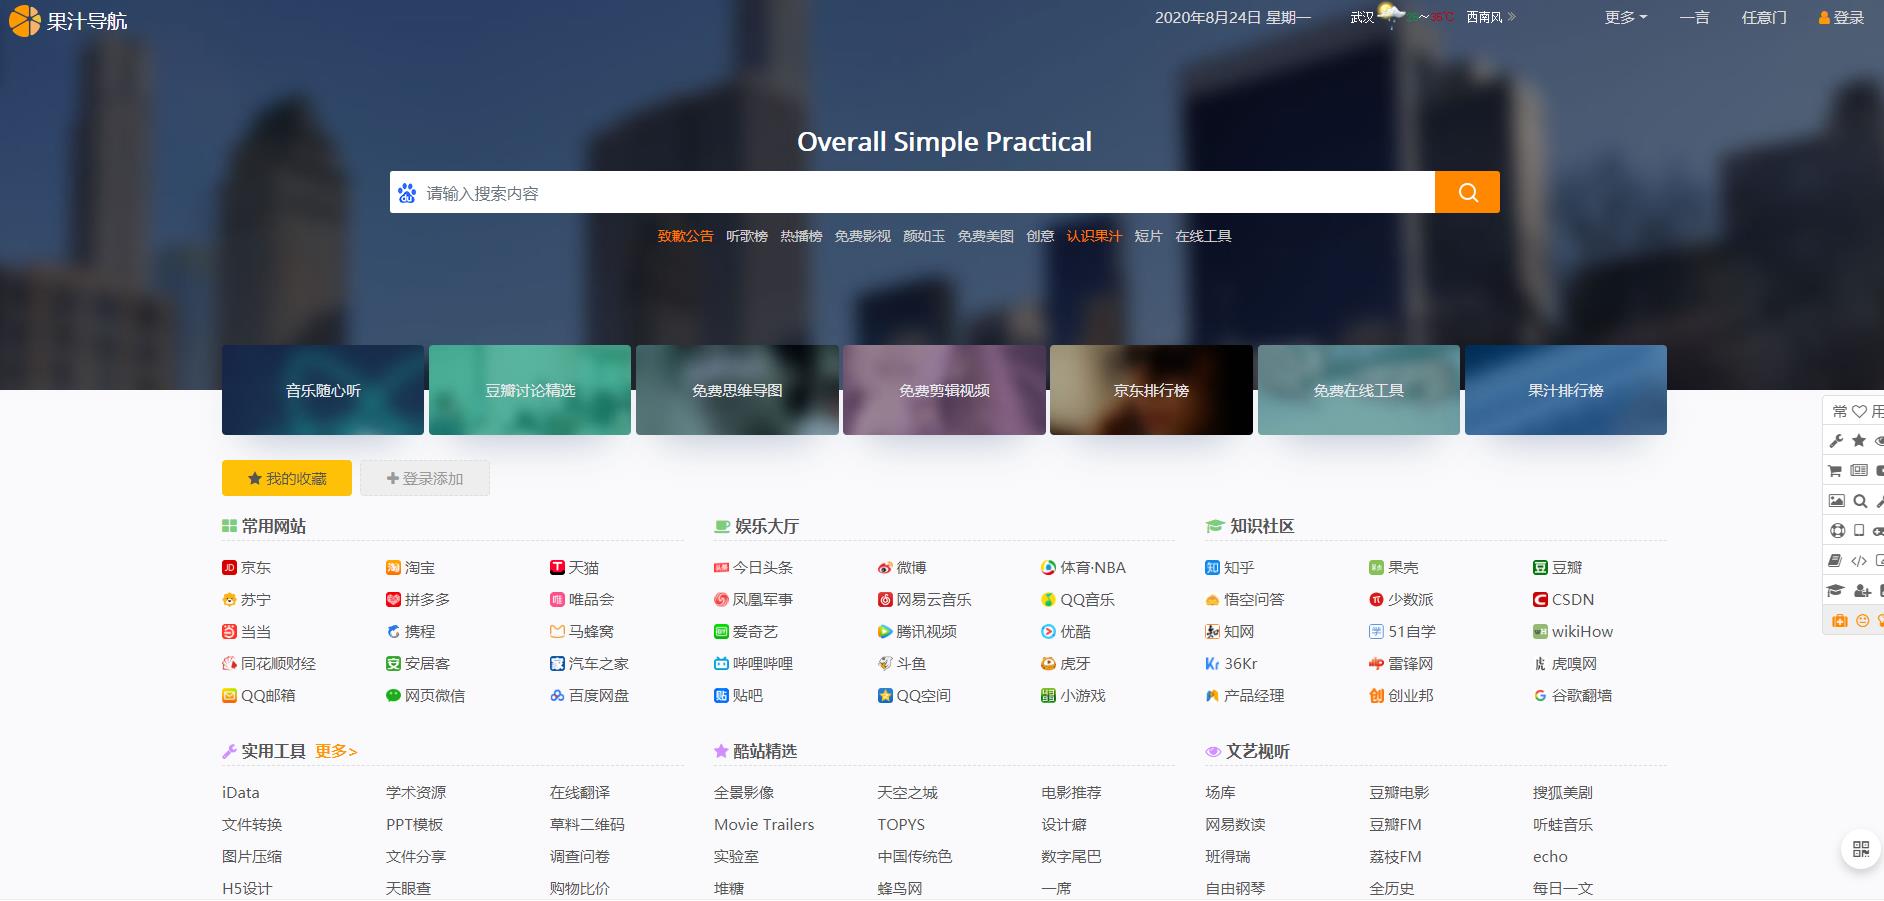1884x901 pixels.
Task: Click the 草料二维码 text link
Action: click(x=587, y=824)
